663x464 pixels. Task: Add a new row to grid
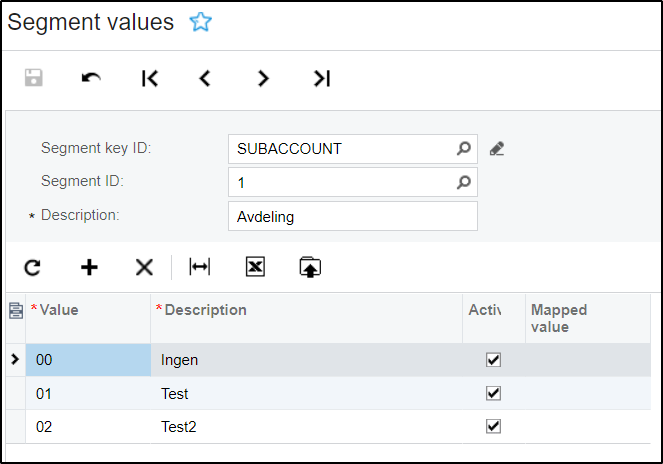pos(89,267)
